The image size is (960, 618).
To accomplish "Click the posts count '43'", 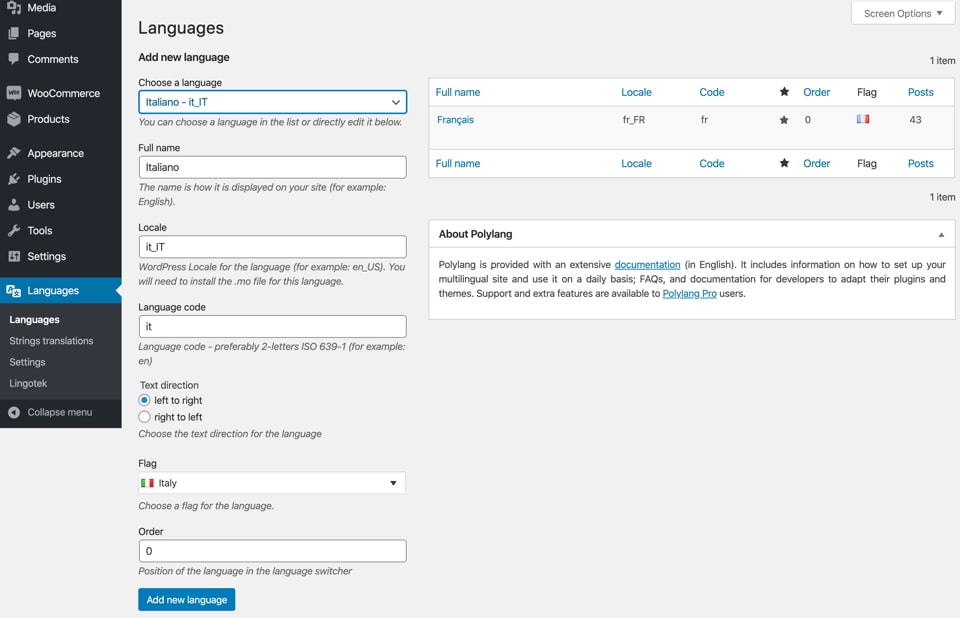I will [x=915, y=119].
